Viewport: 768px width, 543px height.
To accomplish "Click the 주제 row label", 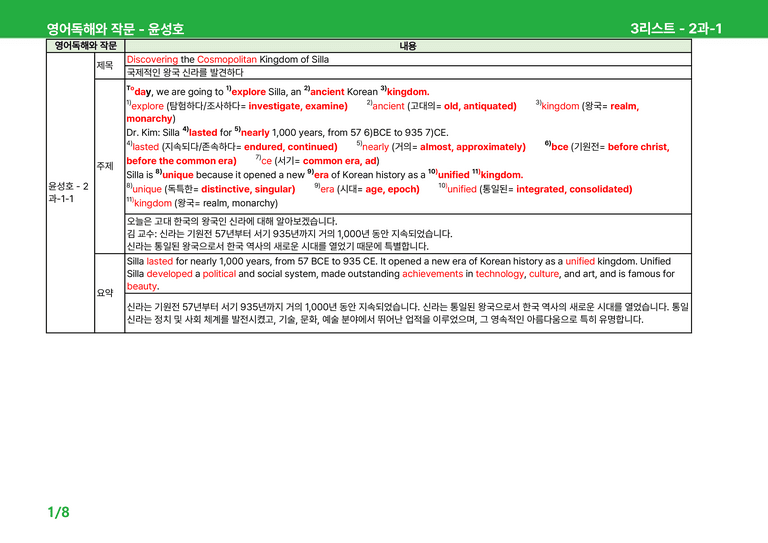I will coord(105,166).
